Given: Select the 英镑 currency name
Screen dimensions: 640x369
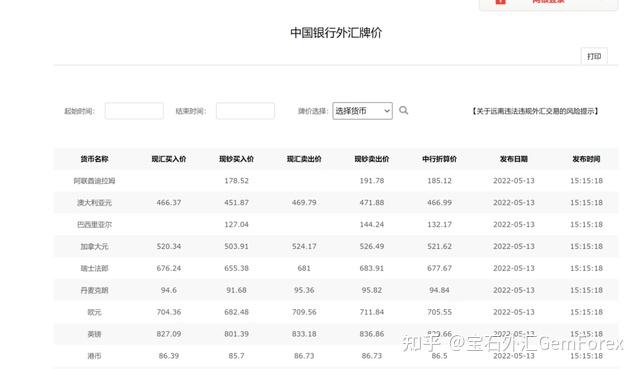Looking at the screenshot, I should [x=94, y=334].
